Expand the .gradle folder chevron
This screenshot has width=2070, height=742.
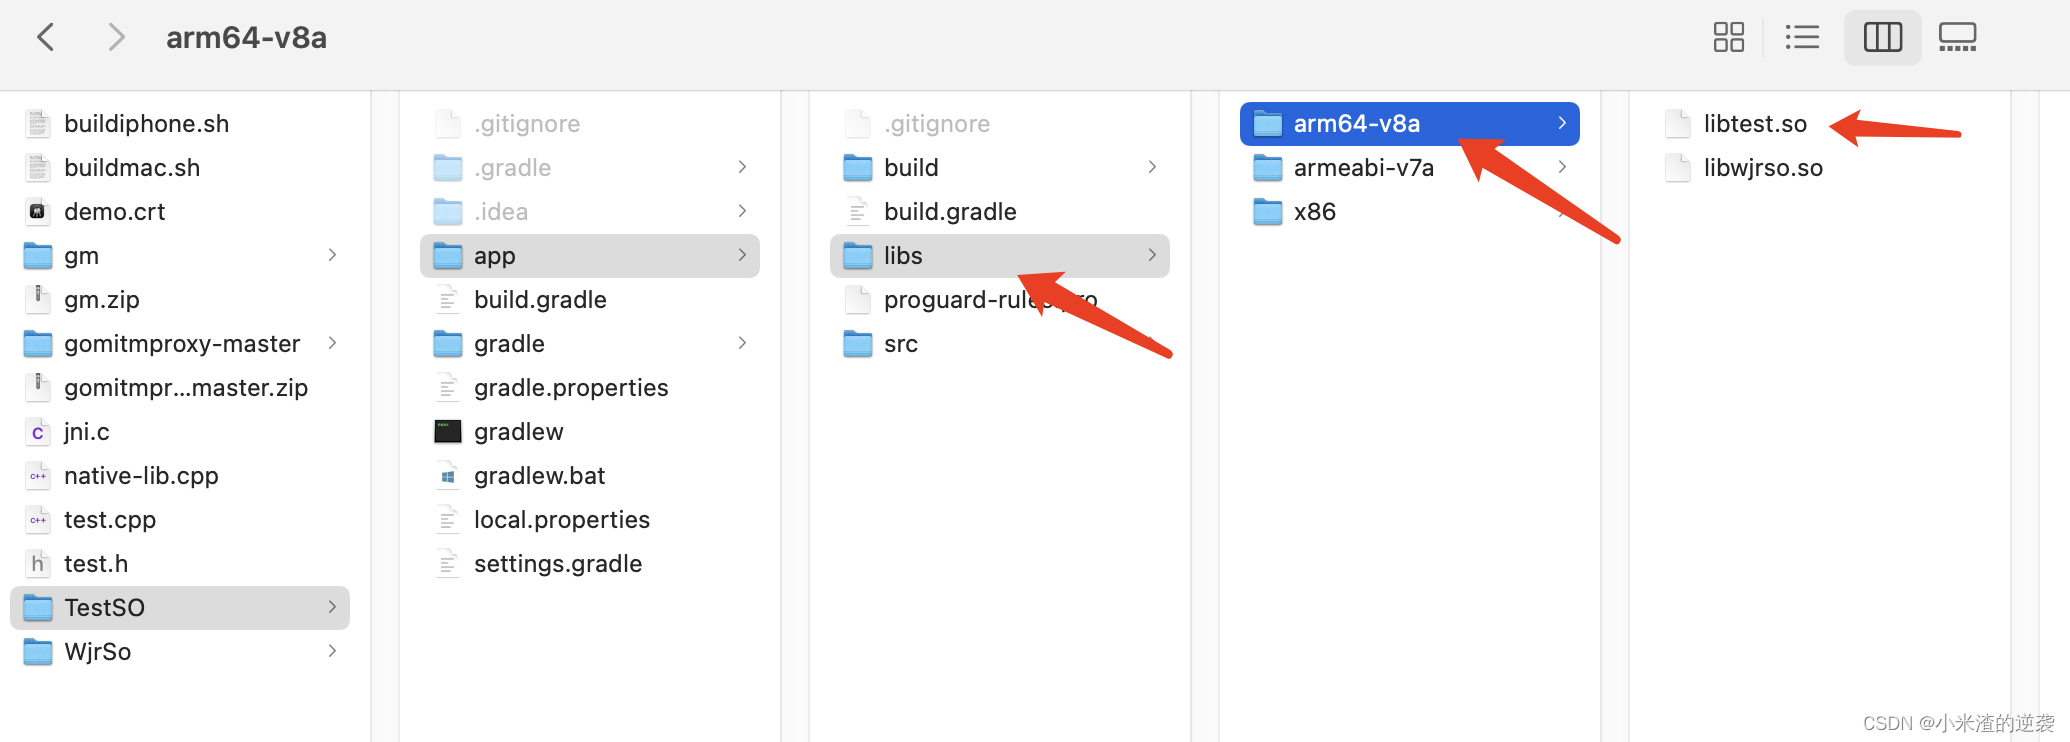pyautogui.click(x=742, y=167)
